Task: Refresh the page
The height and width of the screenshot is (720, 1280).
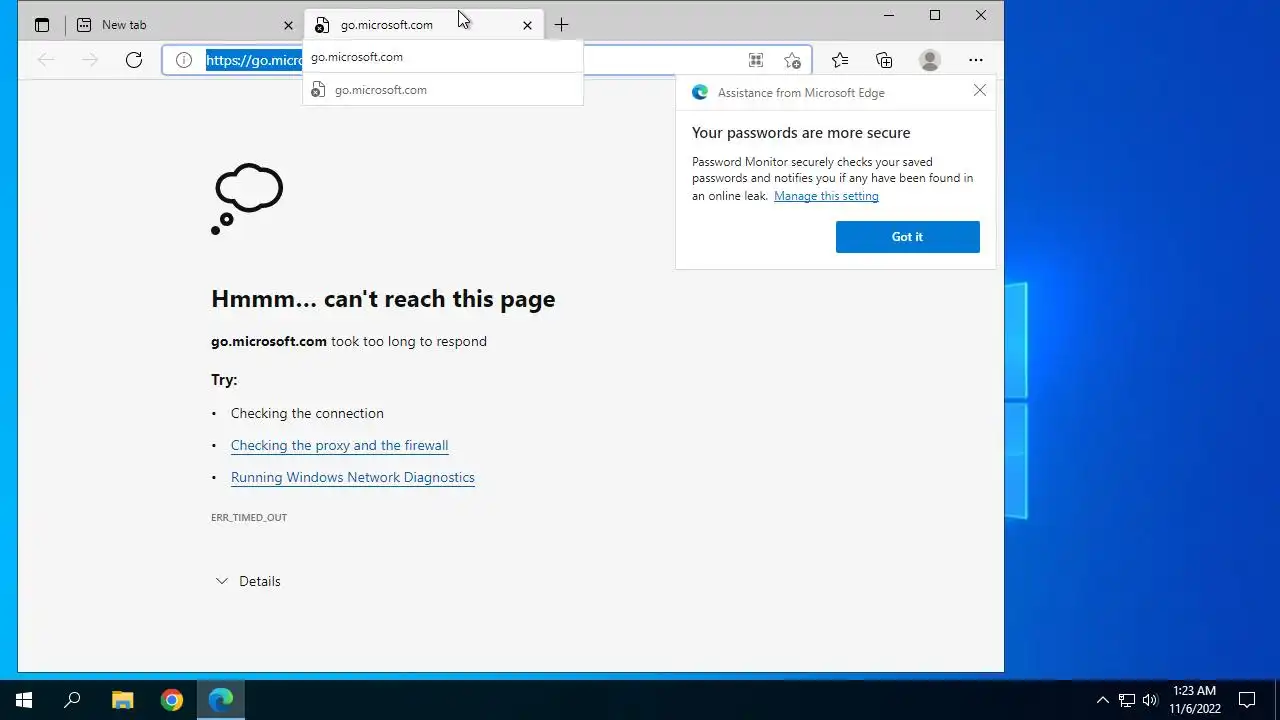Action: (134, 60)
